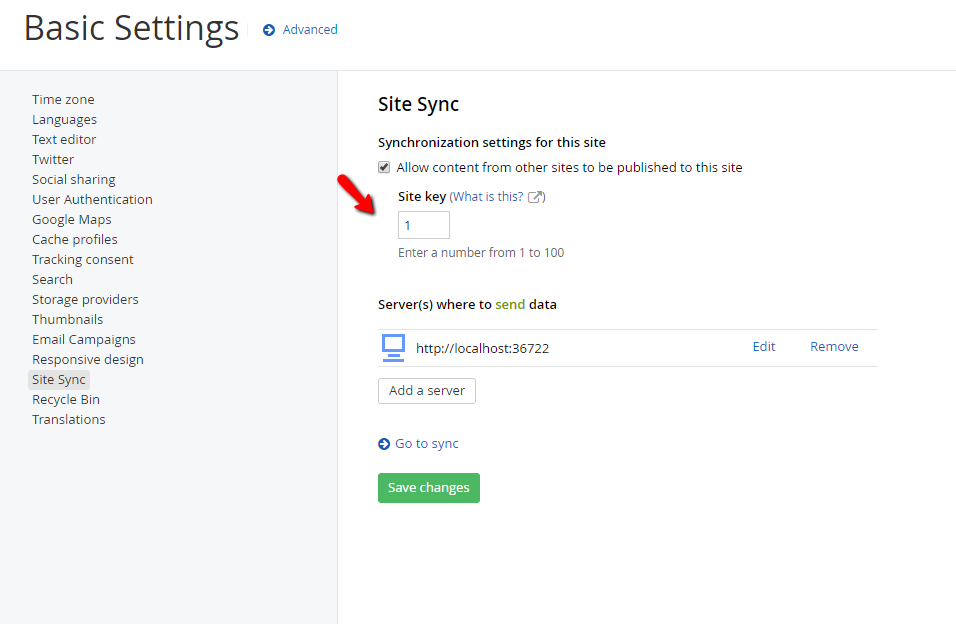Click the Save changes button
The width and height of the screenshot is (956, 624).
click(429, 488)
